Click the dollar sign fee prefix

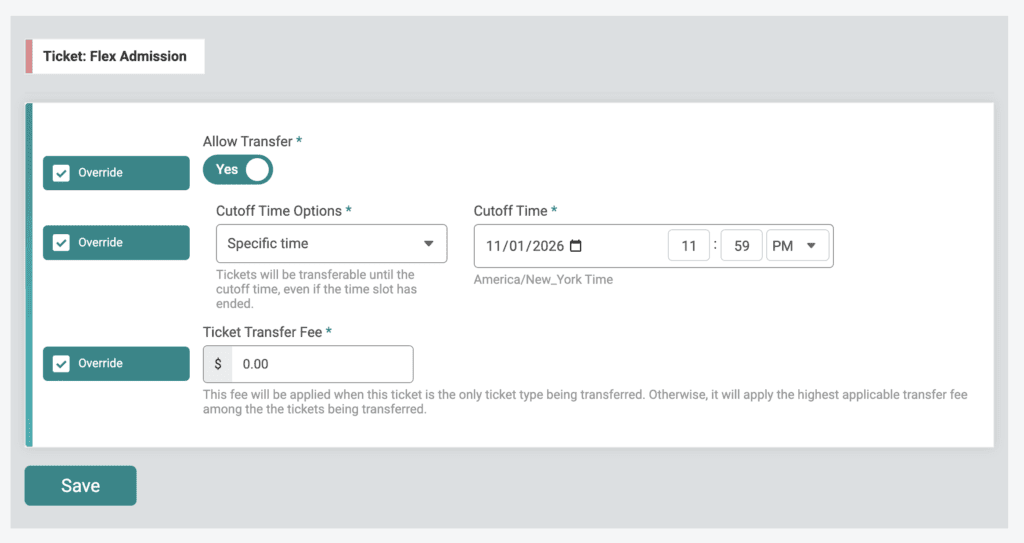(218, 364)
